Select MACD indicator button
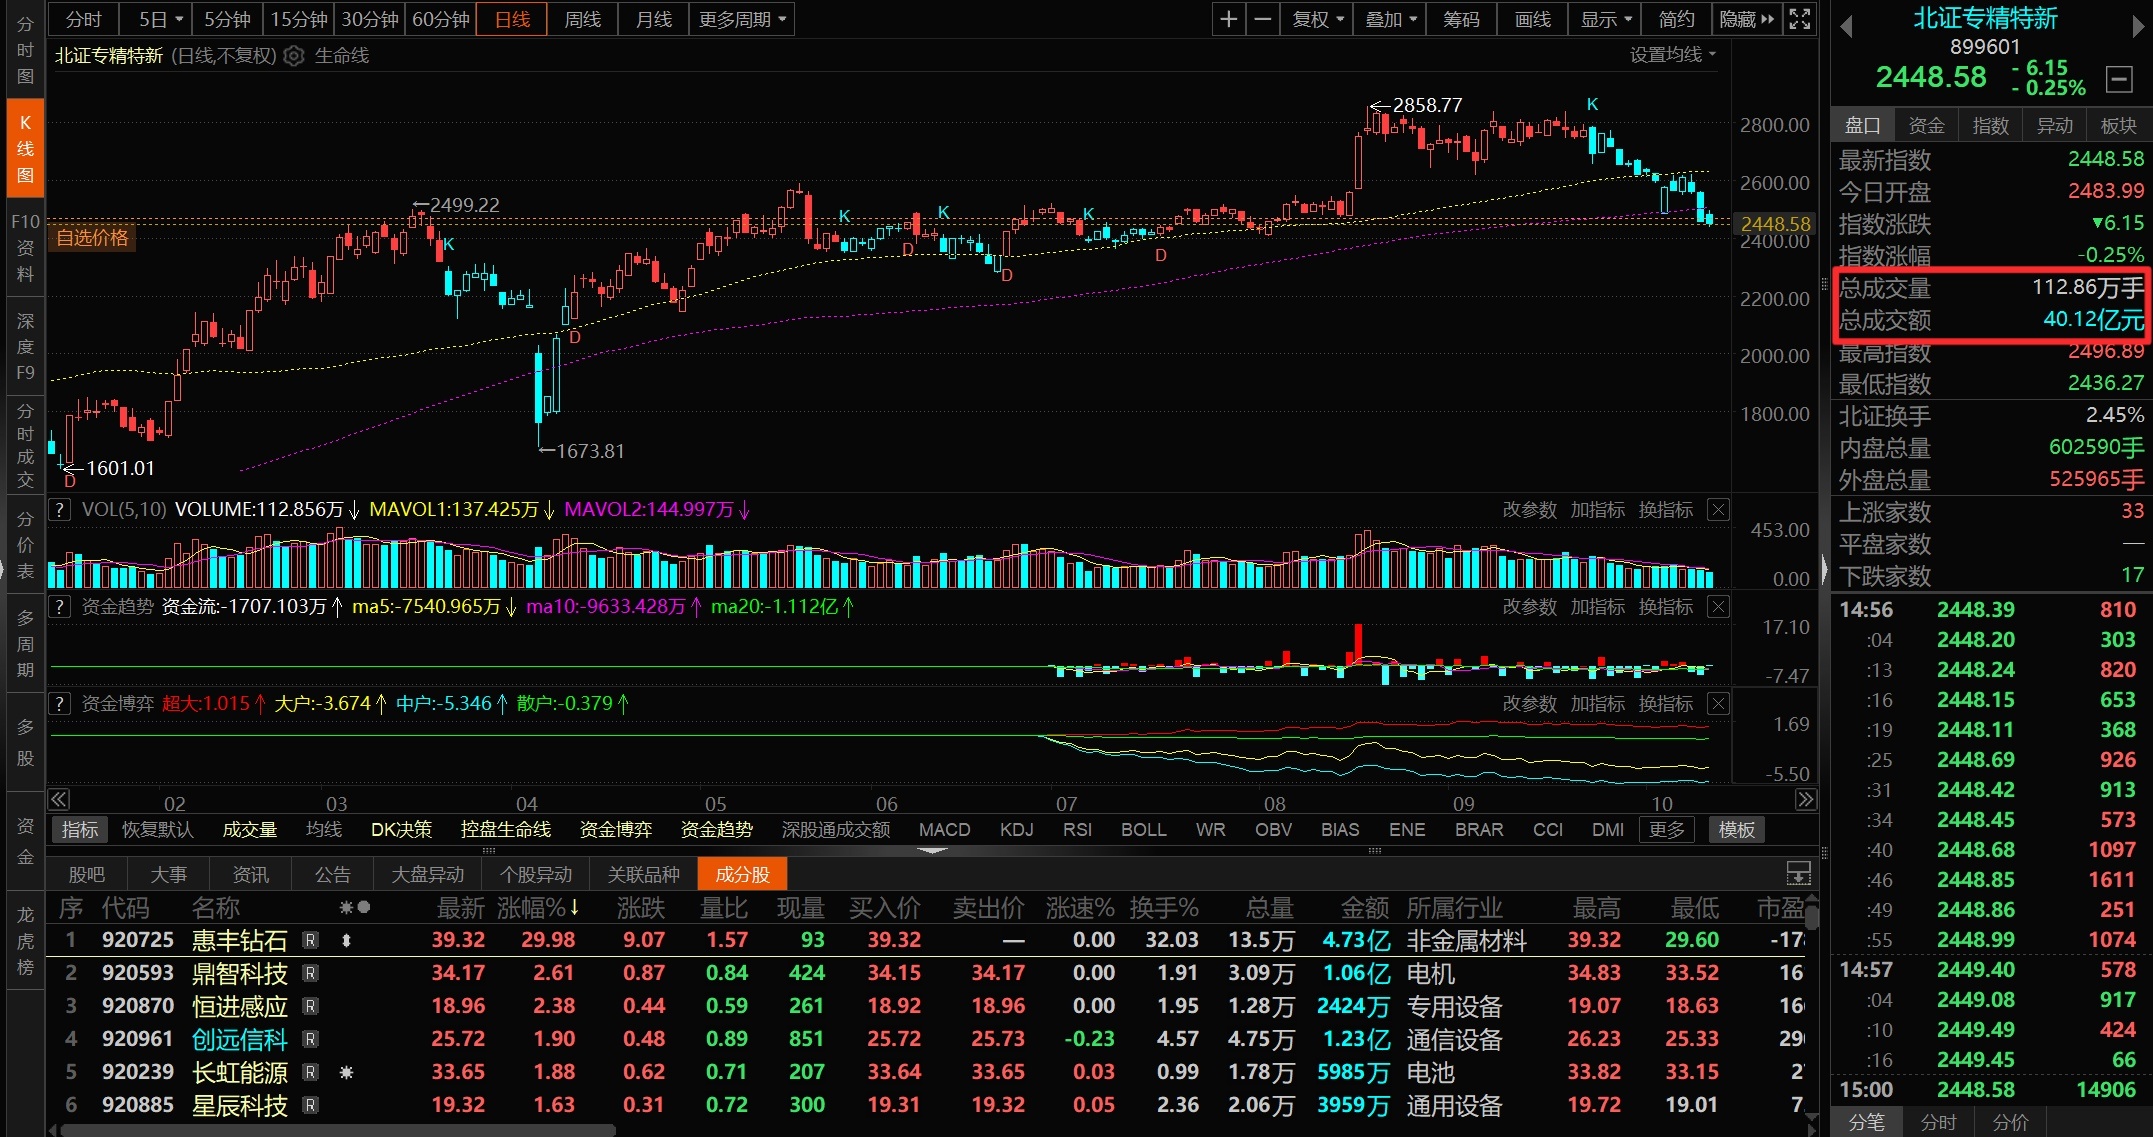Screen dimensions: 2153x1137 [944, 830]
